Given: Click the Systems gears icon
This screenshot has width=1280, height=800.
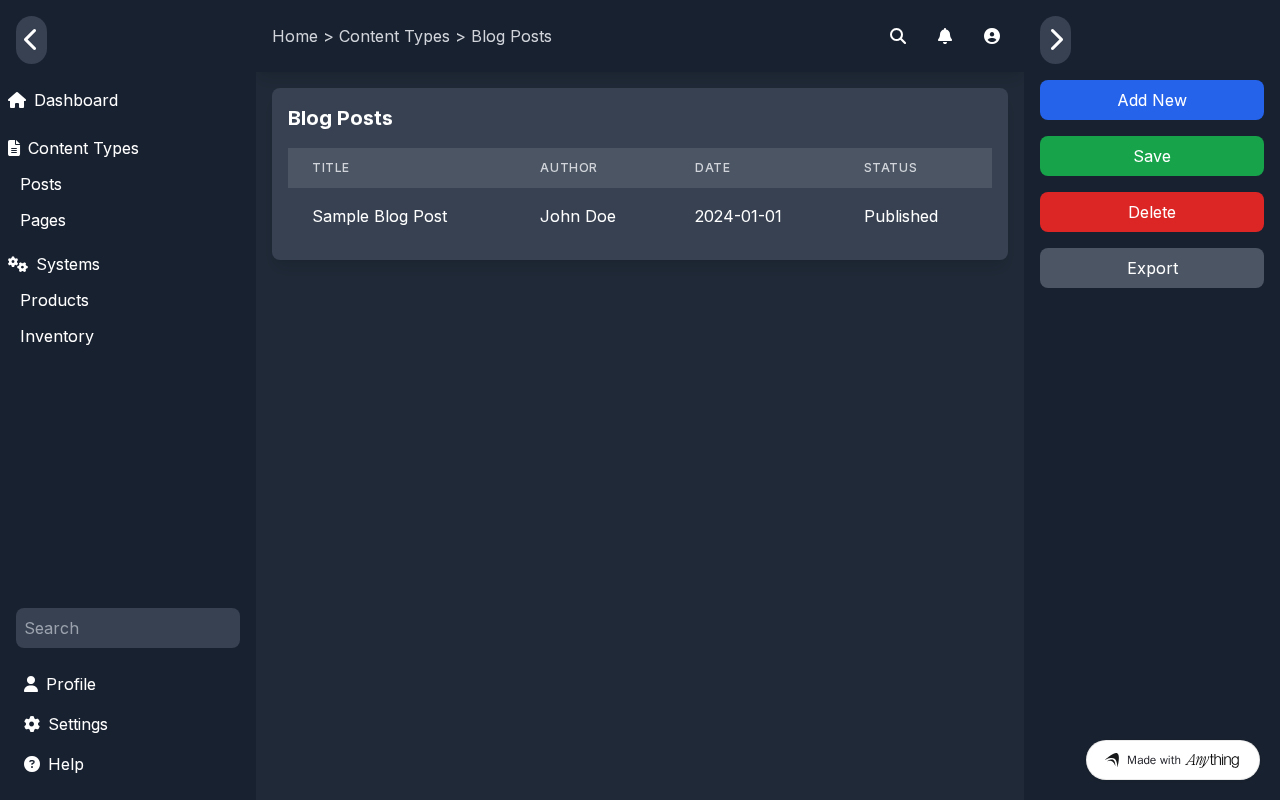Looking at the screenshot, I should pyautogui.click(x=18, y=264).
